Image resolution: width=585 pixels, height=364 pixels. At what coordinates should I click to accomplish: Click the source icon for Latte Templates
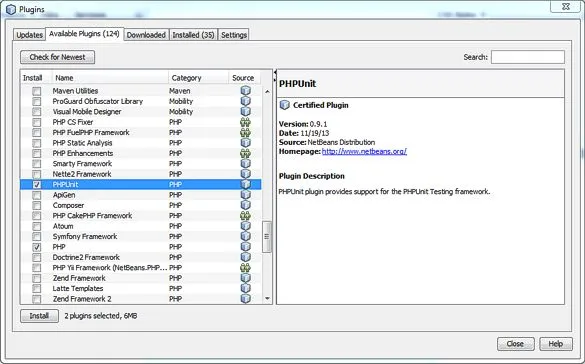tap(245, 288)
